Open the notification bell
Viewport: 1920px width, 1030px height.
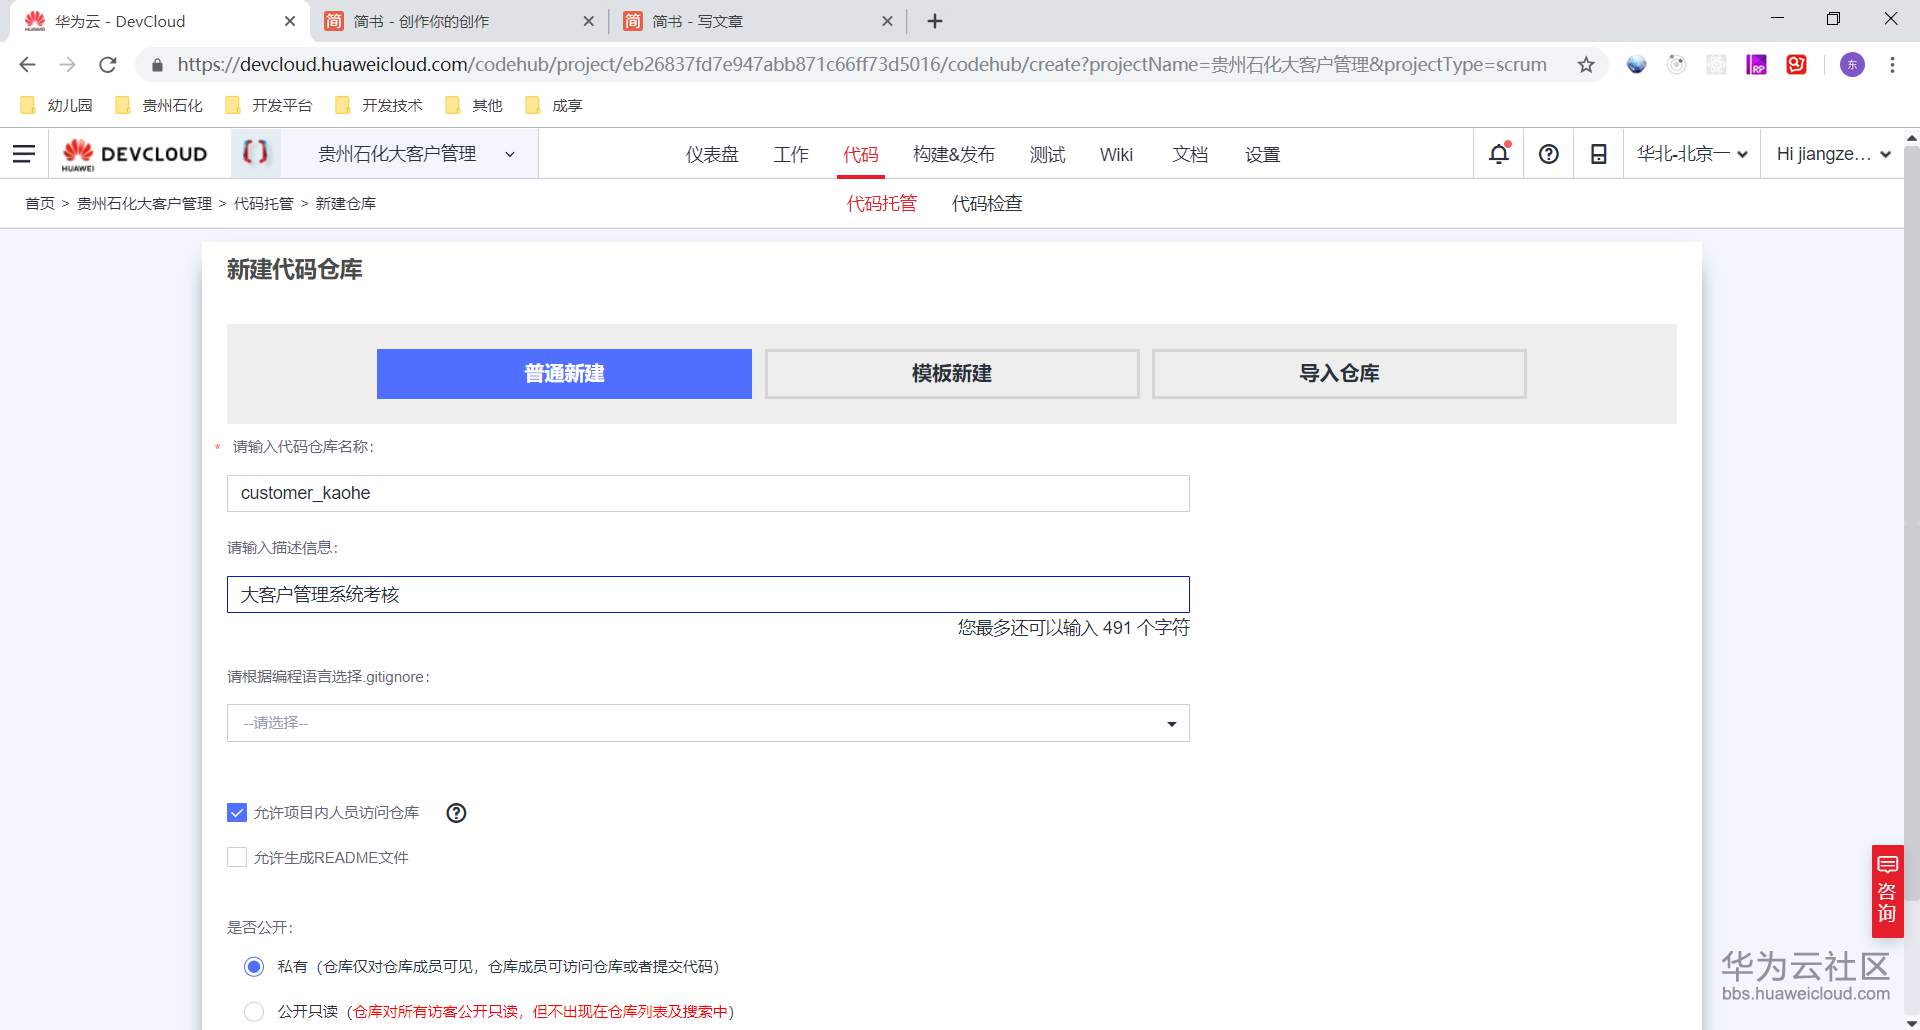click(1499, 154)
